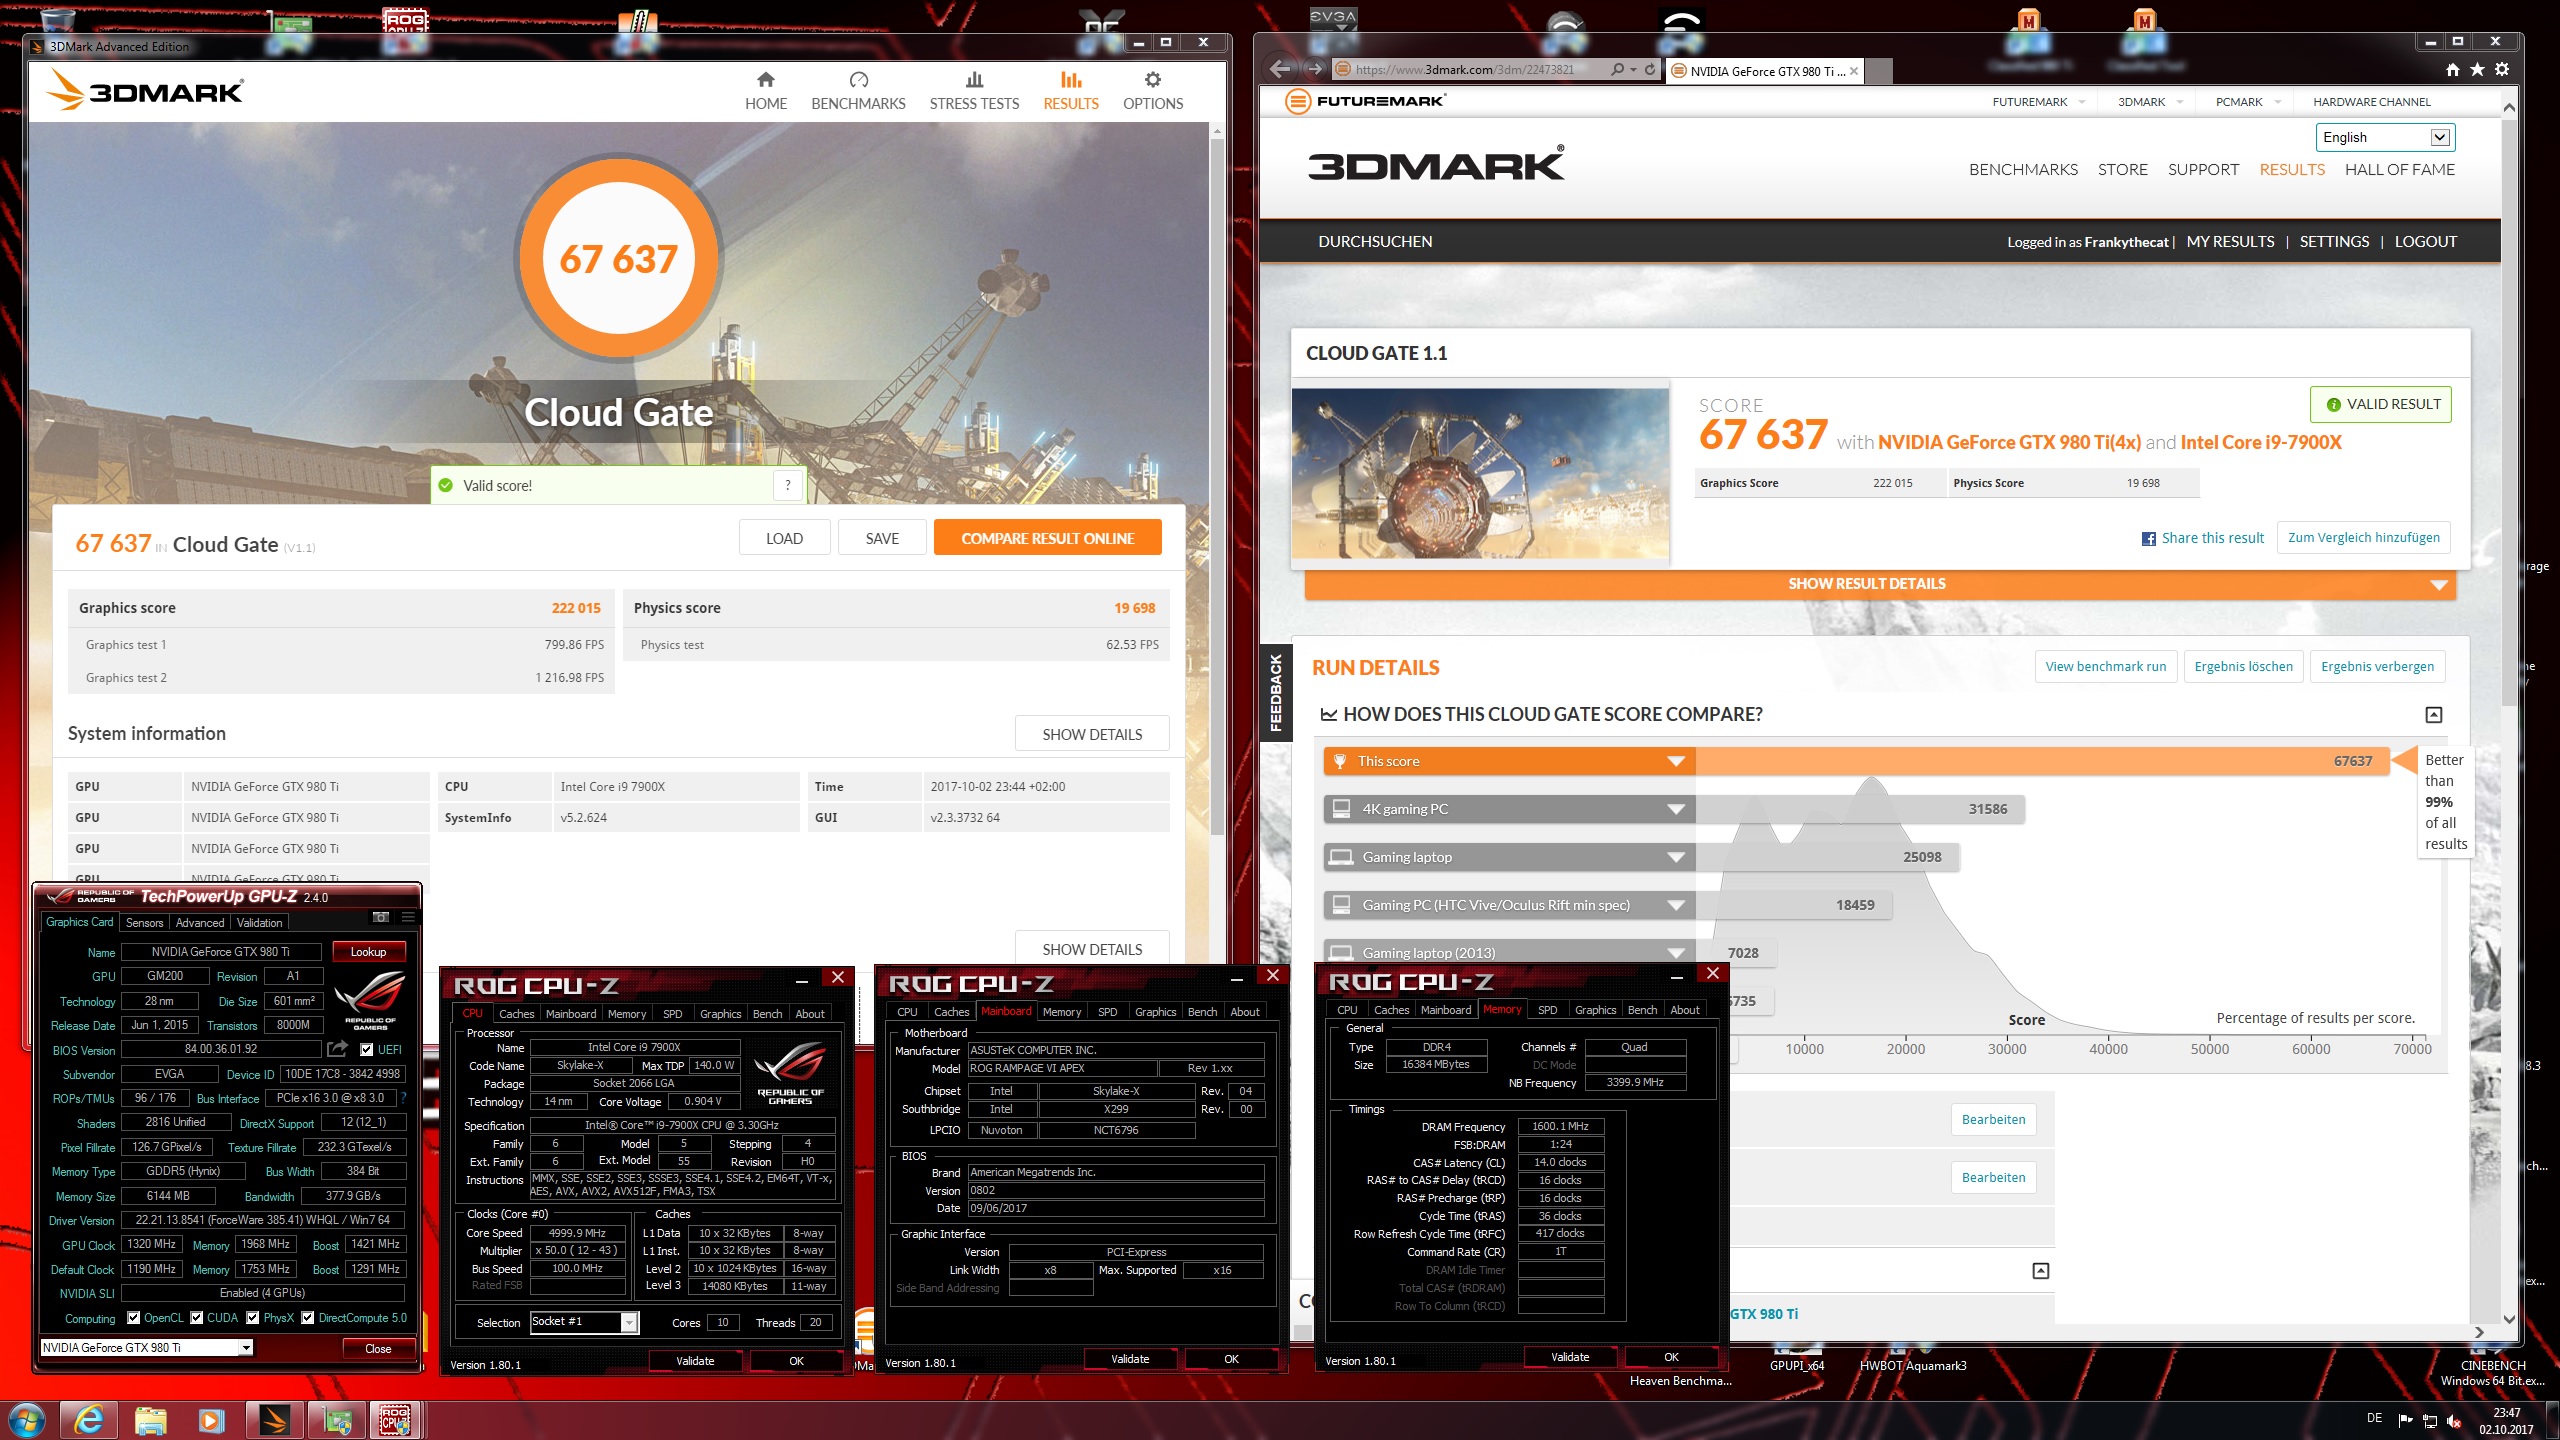Collapse the score comparison section icon
The height and width of the screenshot is (1440, 2560).
(2434, 715)
